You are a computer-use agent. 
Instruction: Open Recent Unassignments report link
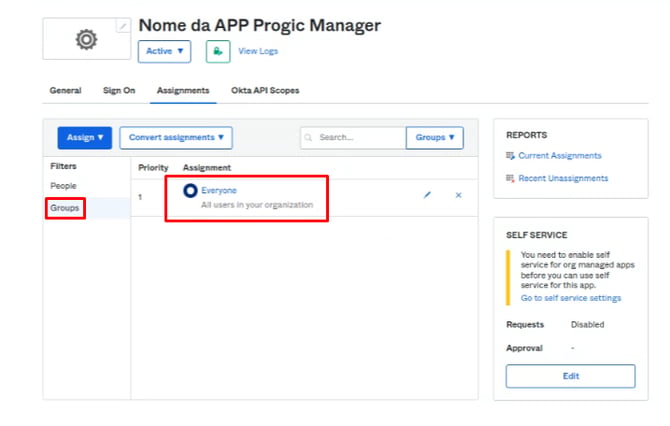coord(563,178)
